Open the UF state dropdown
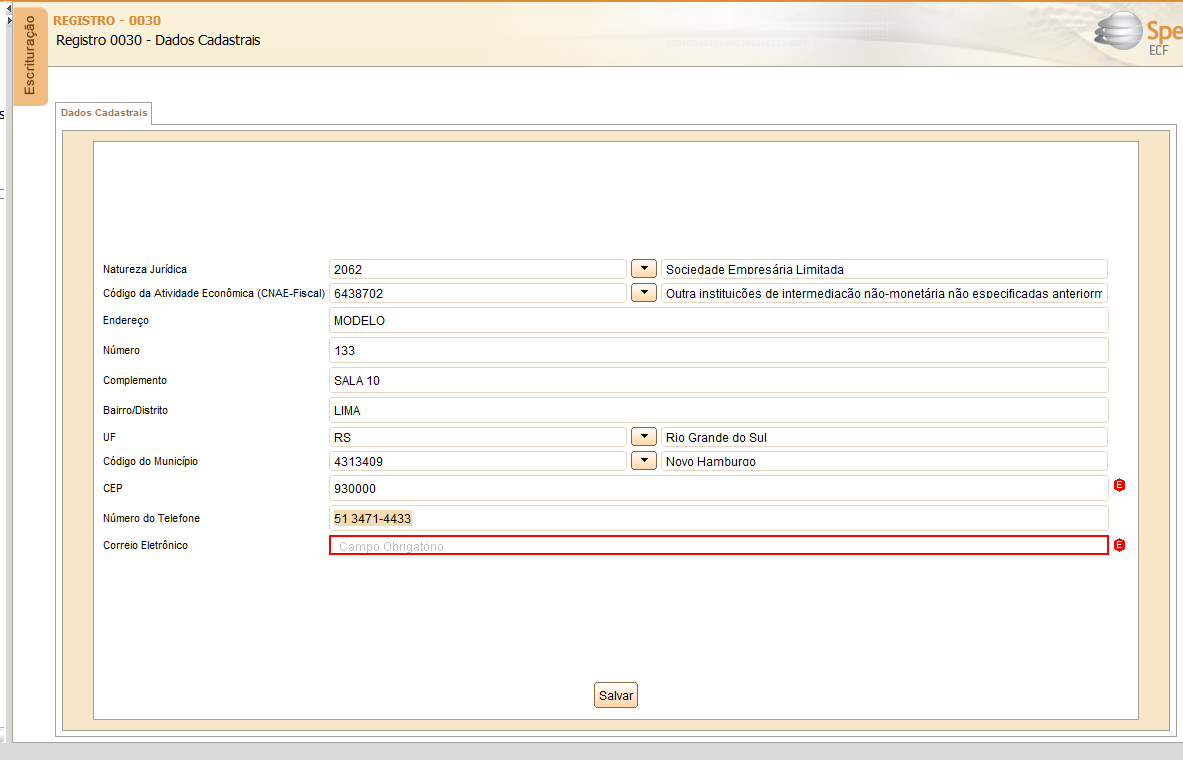The height and width of the screenshot is (760, 1183). [x=644, y=437]
